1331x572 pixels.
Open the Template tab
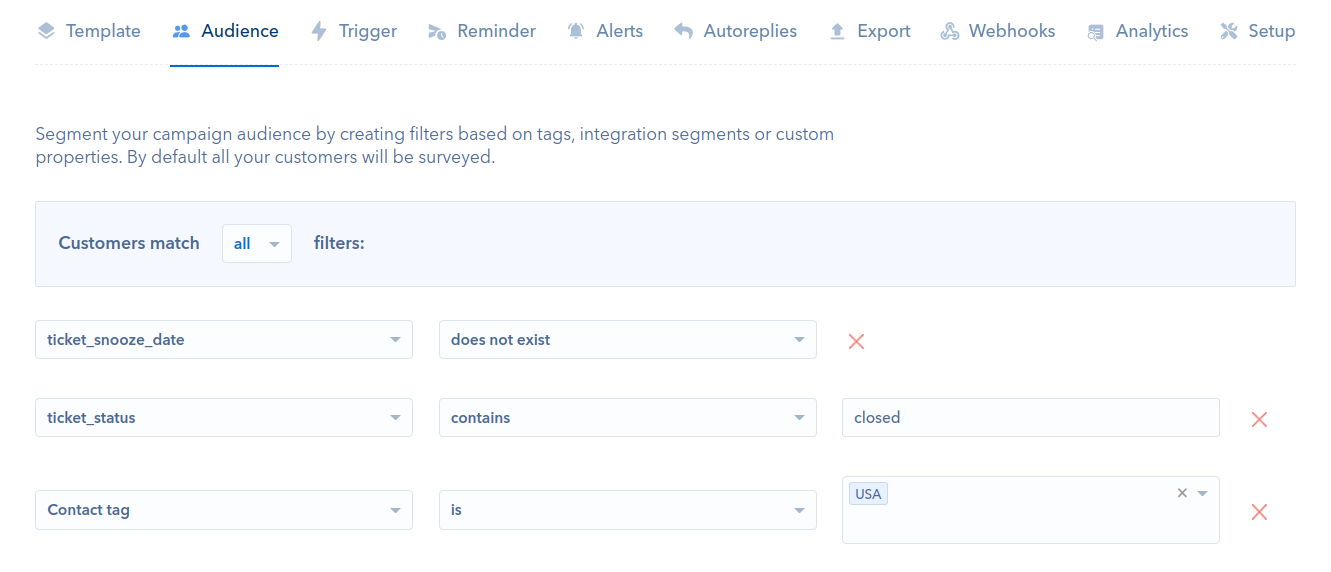pos(89,31)
